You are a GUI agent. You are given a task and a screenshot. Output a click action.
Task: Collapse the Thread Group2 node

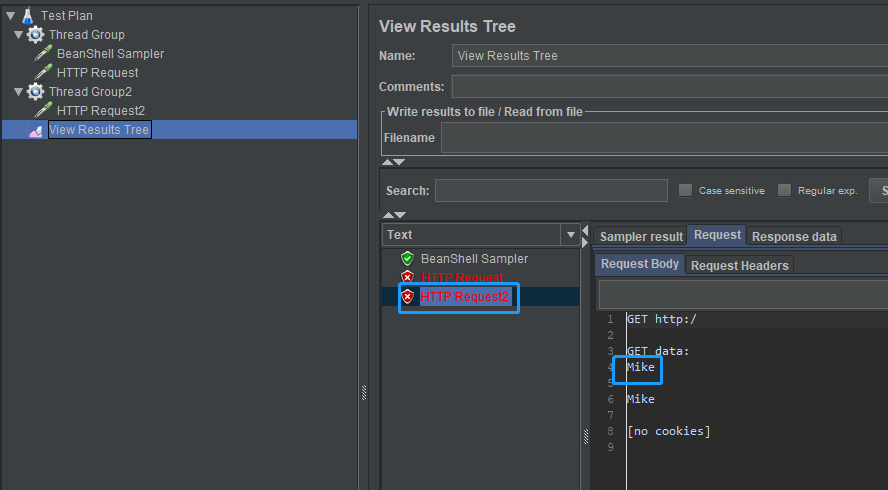(x=19, y=92)
